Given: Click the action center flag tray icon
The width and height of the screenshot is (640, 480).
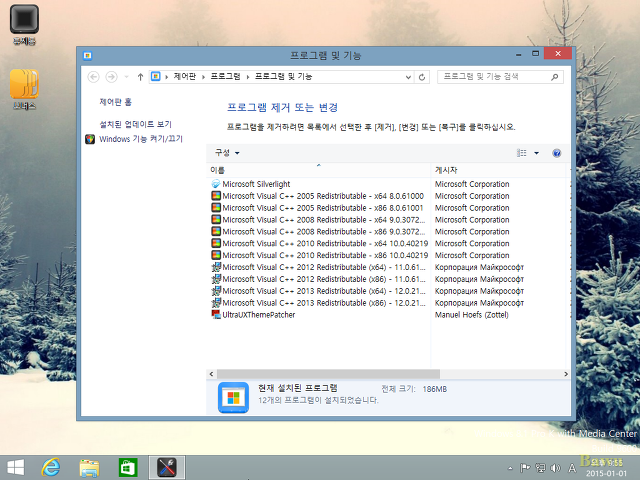Looking at the screenshot, I should (x=525, y=468).
